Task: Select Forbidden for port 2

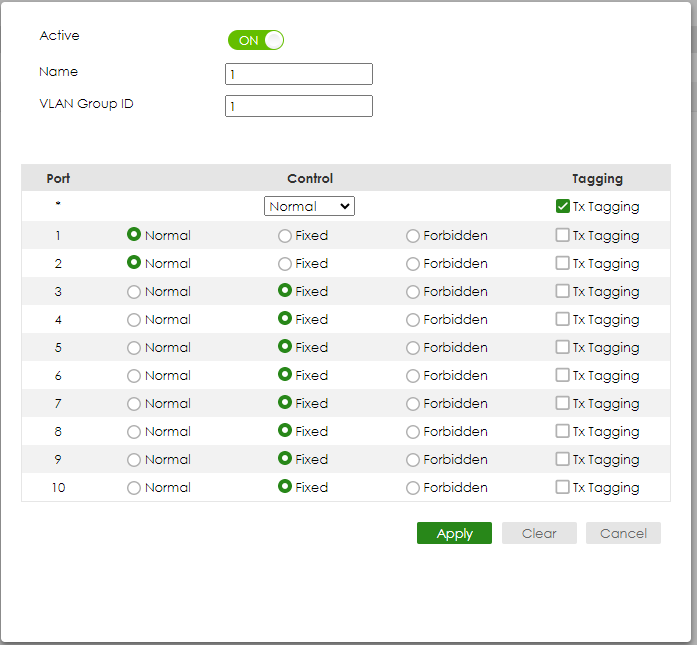Action: coord(413,264)
